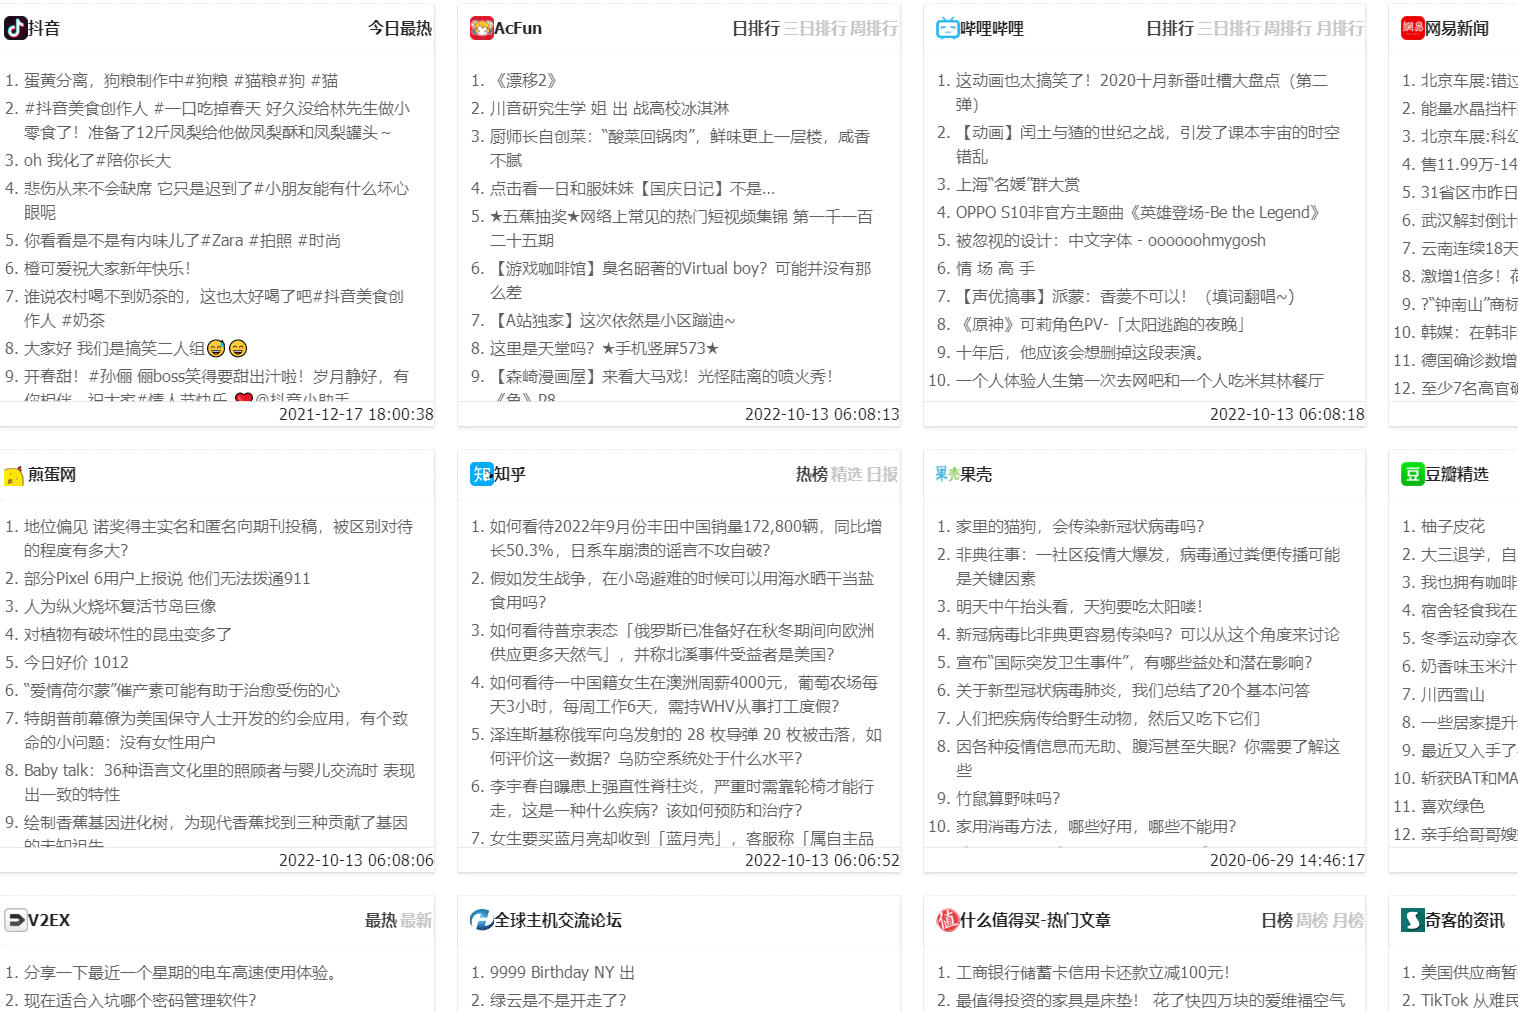Click the 抖音 timestamp 2021-12-17 18:00:38
The image size is (1518, 1012).
[356, 414]
